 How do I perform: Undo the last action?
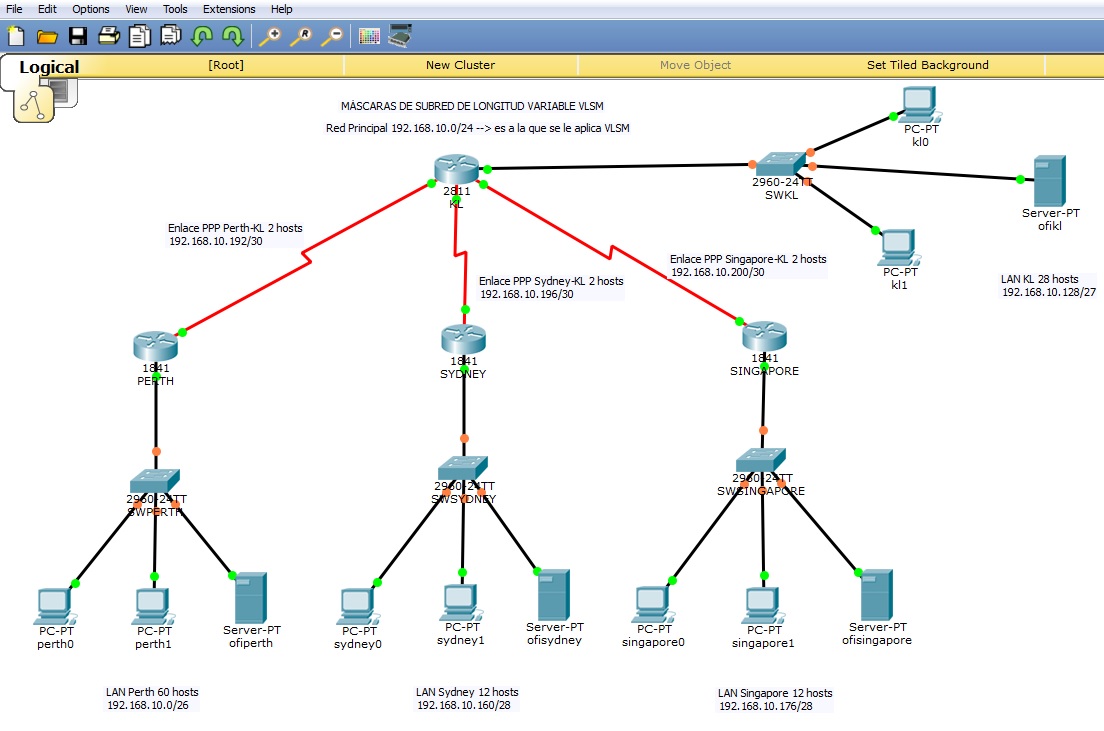(x=199, y=35)
